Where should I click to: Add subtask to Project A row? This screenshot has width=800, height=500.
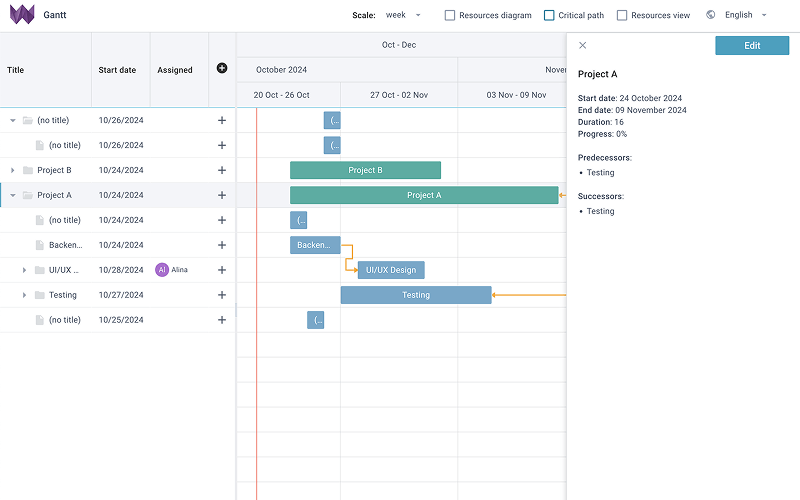(222, 195)
